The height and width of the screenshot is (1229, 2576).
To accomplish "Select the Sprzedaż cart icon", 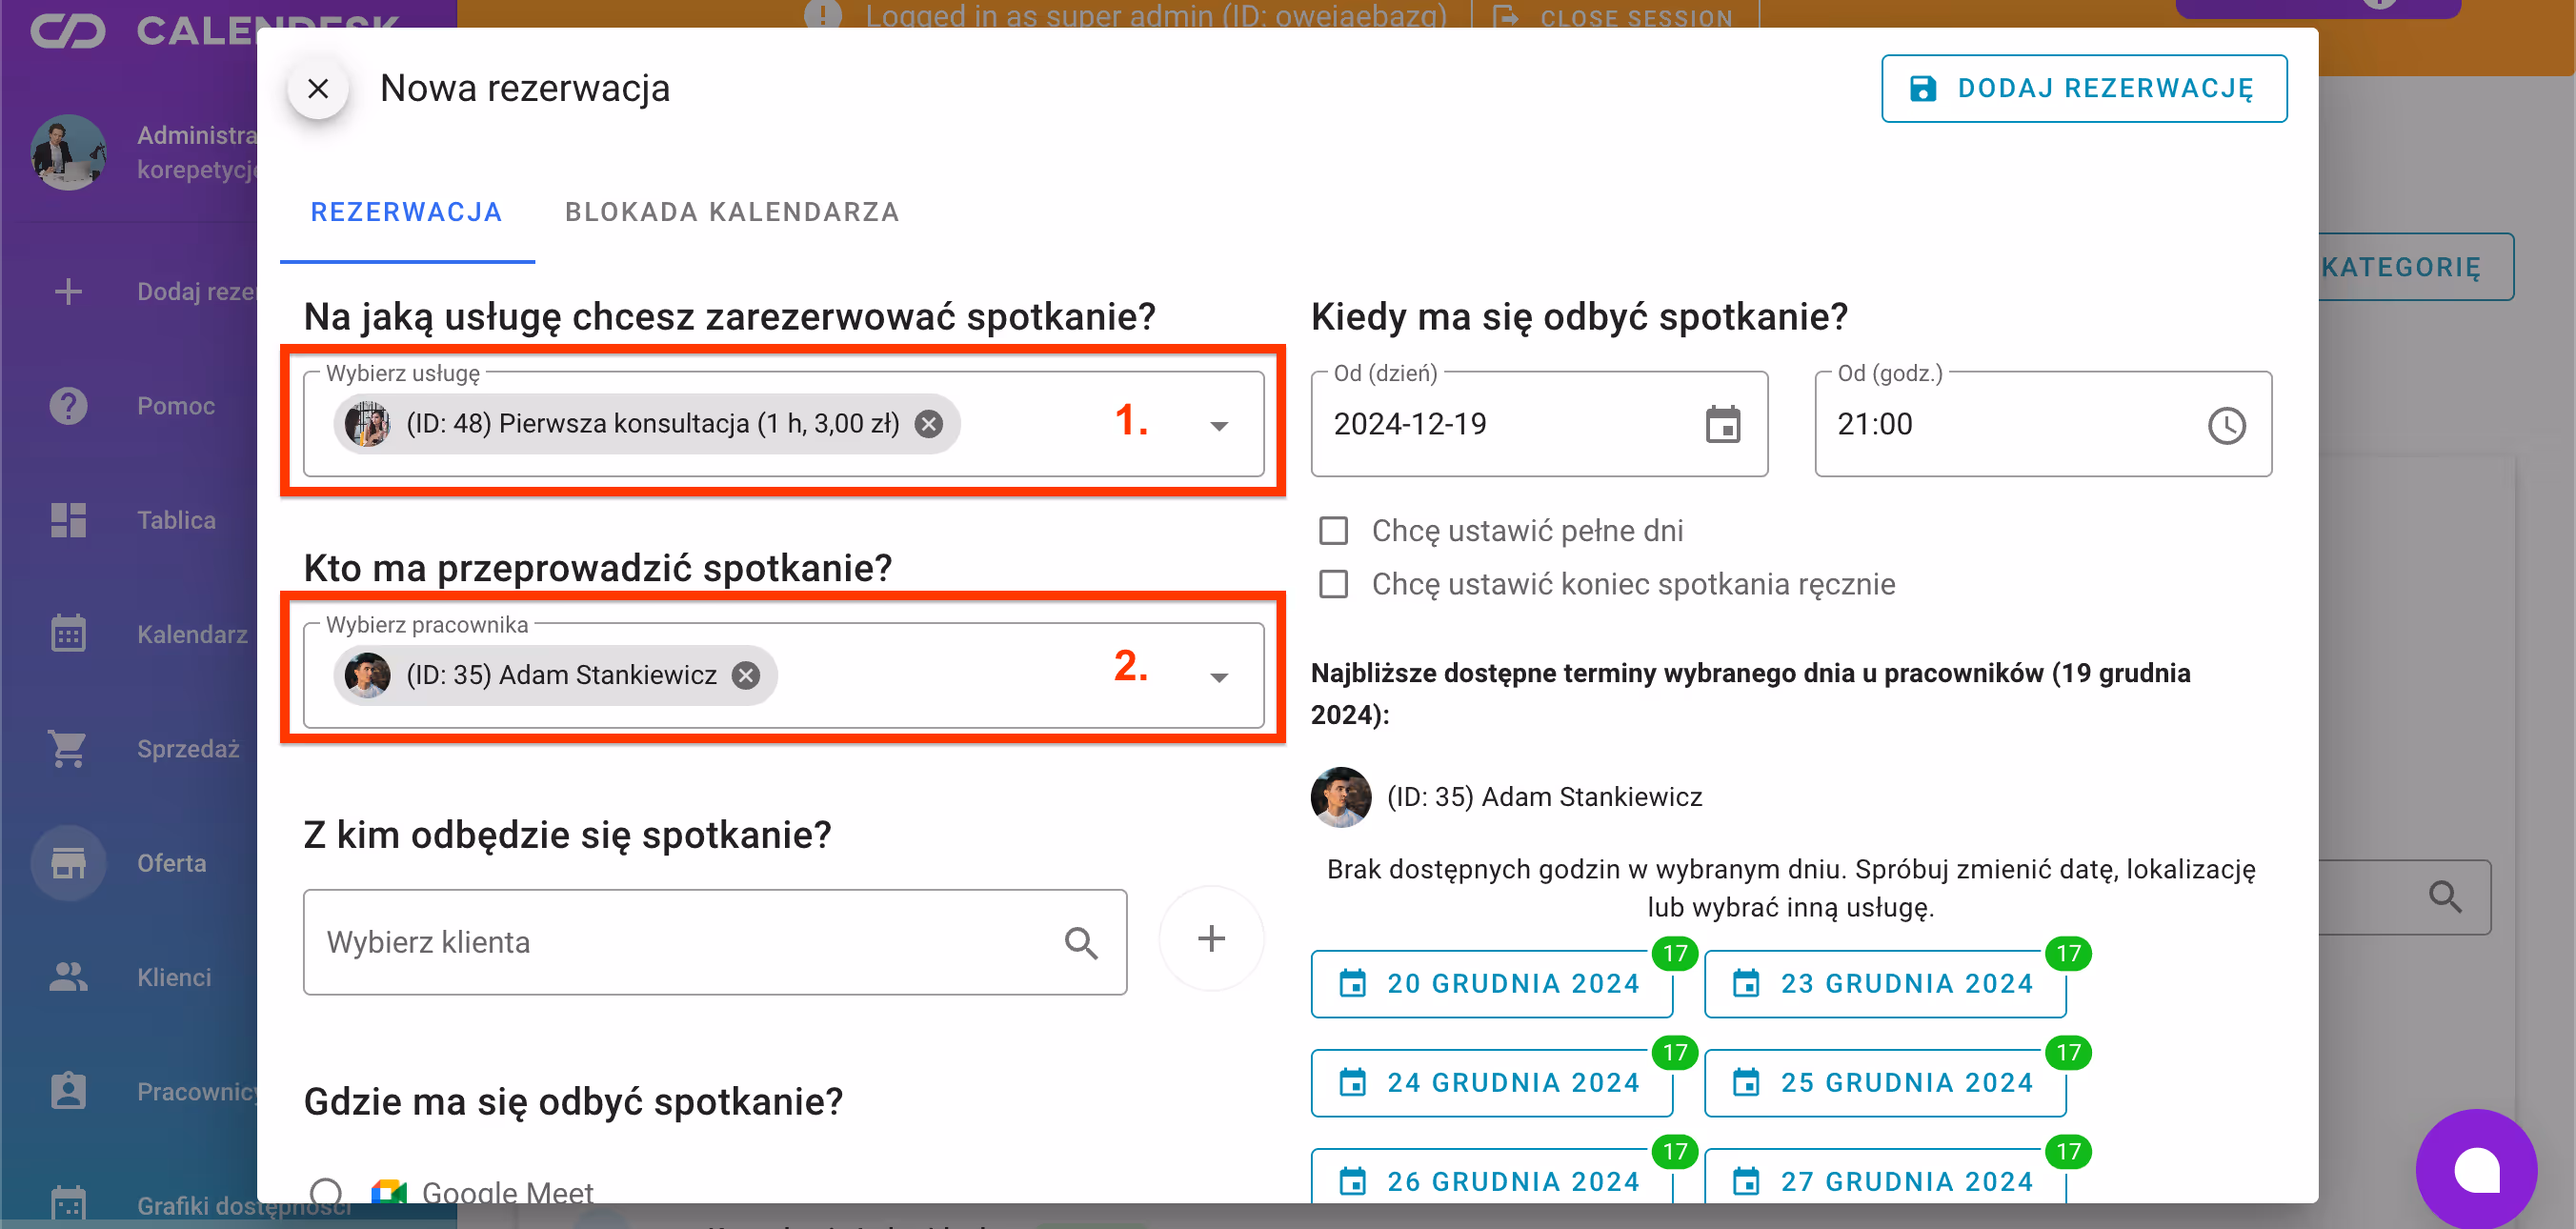I will point(67,748).
